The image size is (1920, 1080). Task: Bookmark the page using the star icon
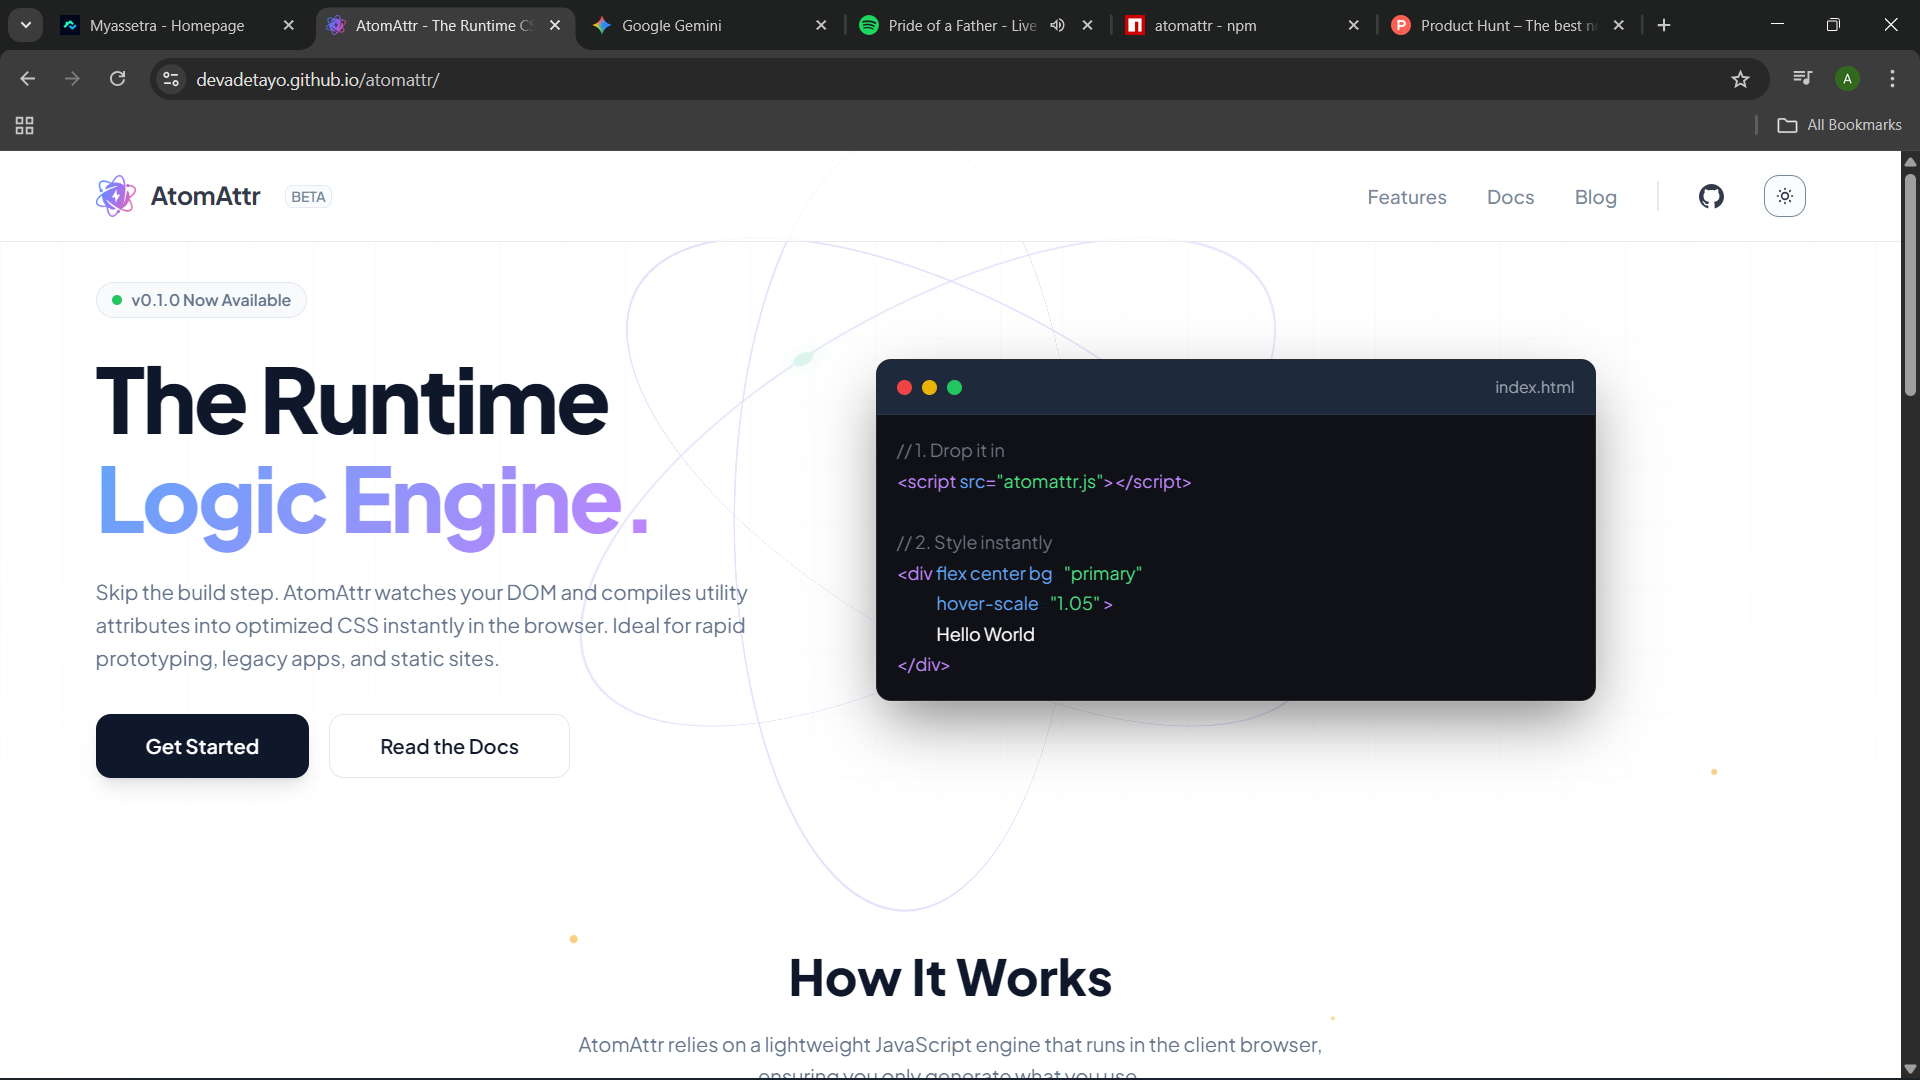pyautogui.click(x=1740, y=79)
